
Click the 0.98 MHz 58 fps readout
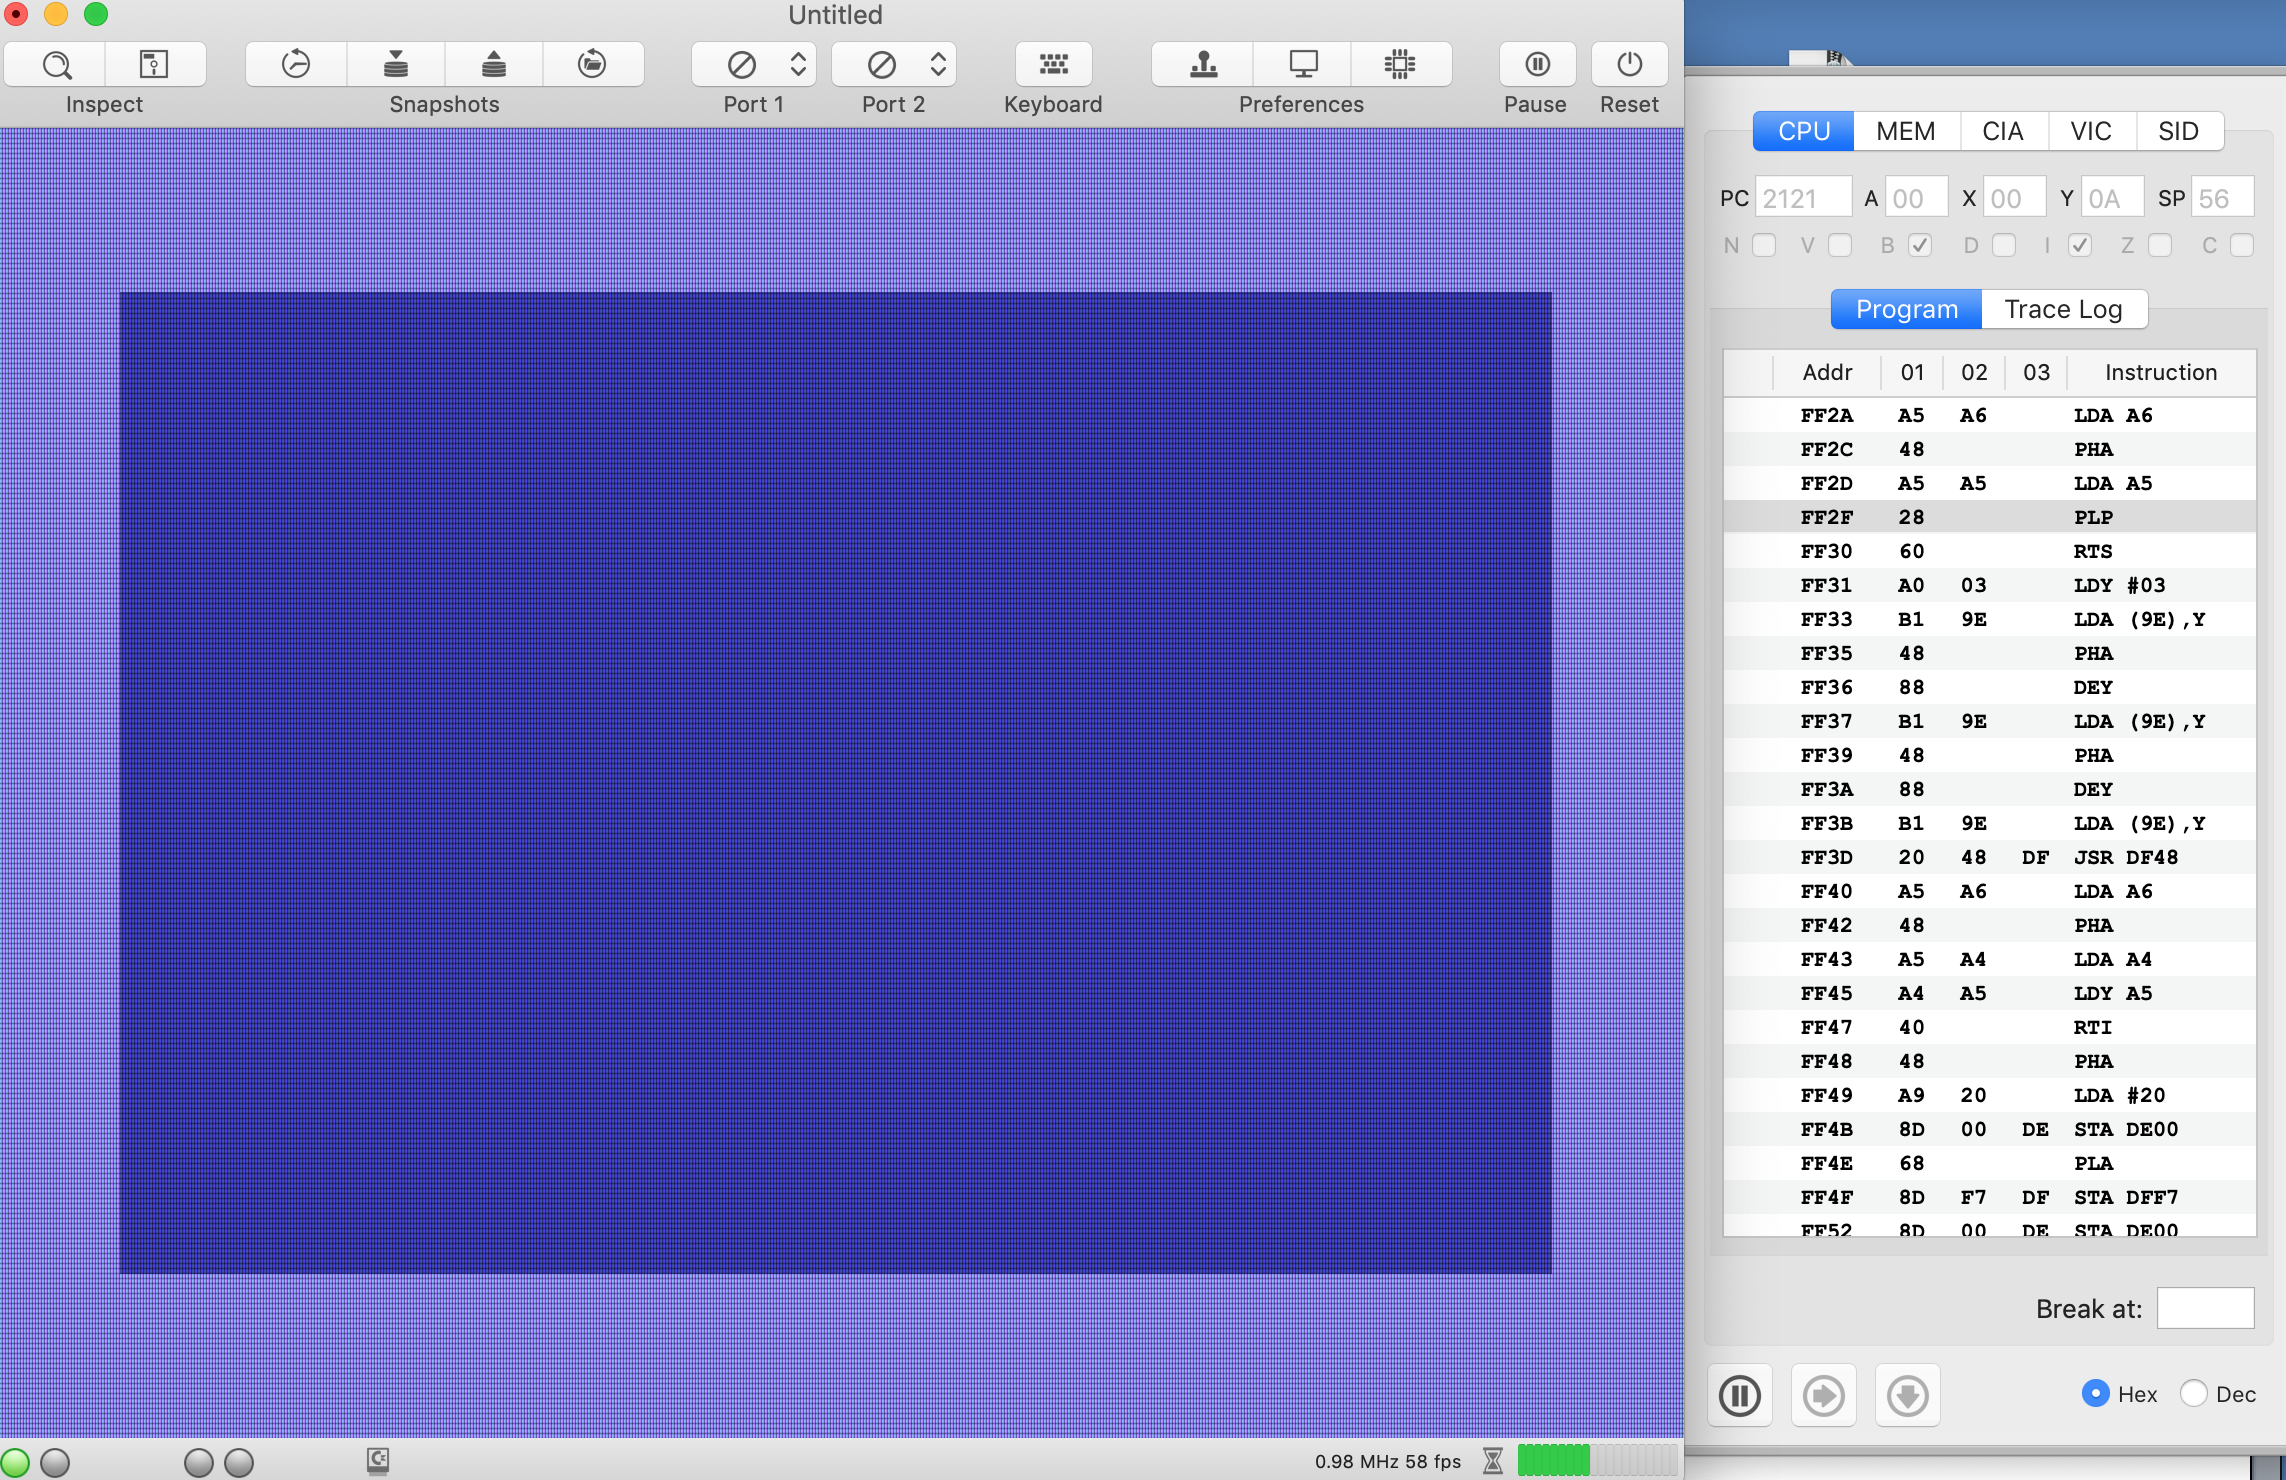click(x=1388, y=1461)
